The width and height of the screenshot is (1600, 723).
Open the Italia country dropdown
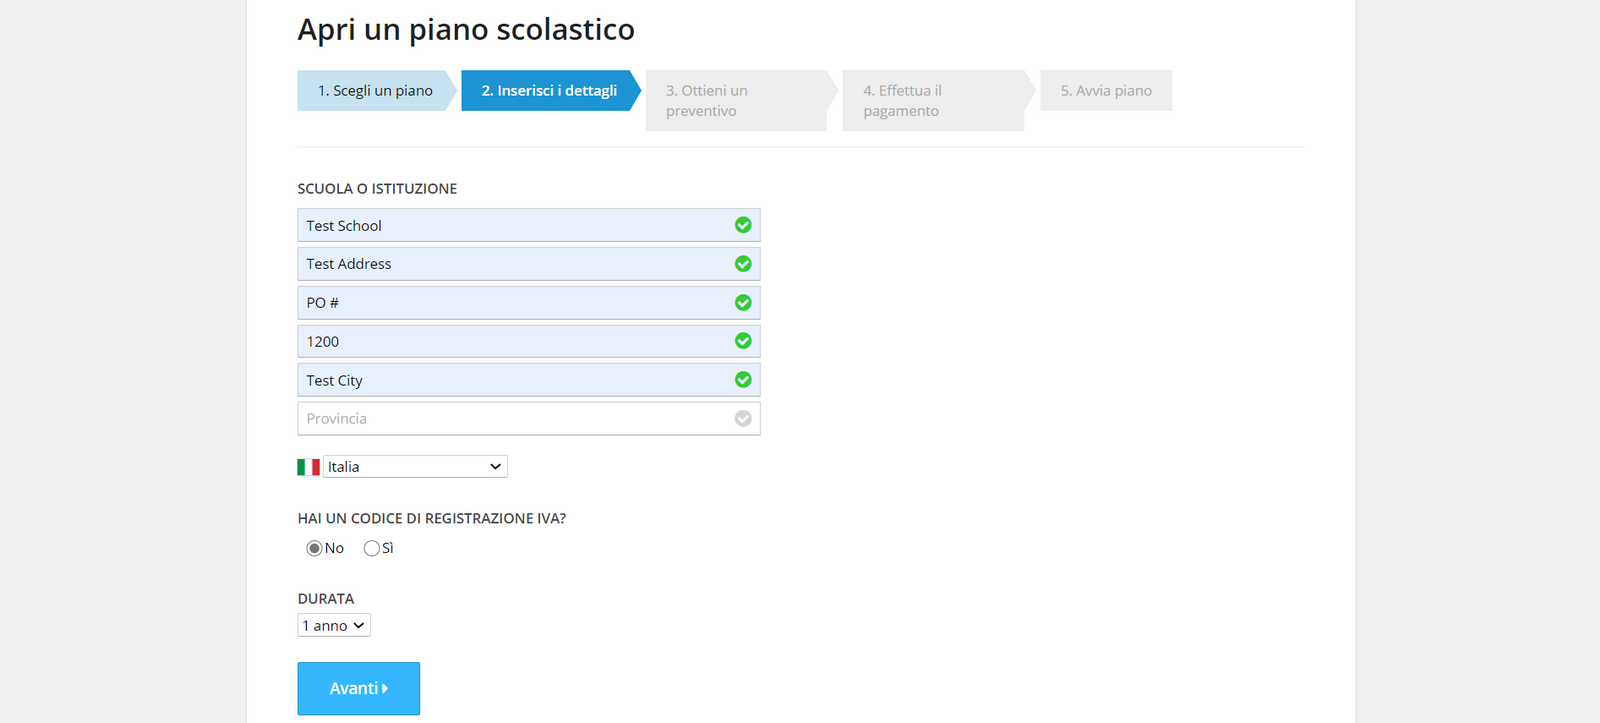(415, 467)
